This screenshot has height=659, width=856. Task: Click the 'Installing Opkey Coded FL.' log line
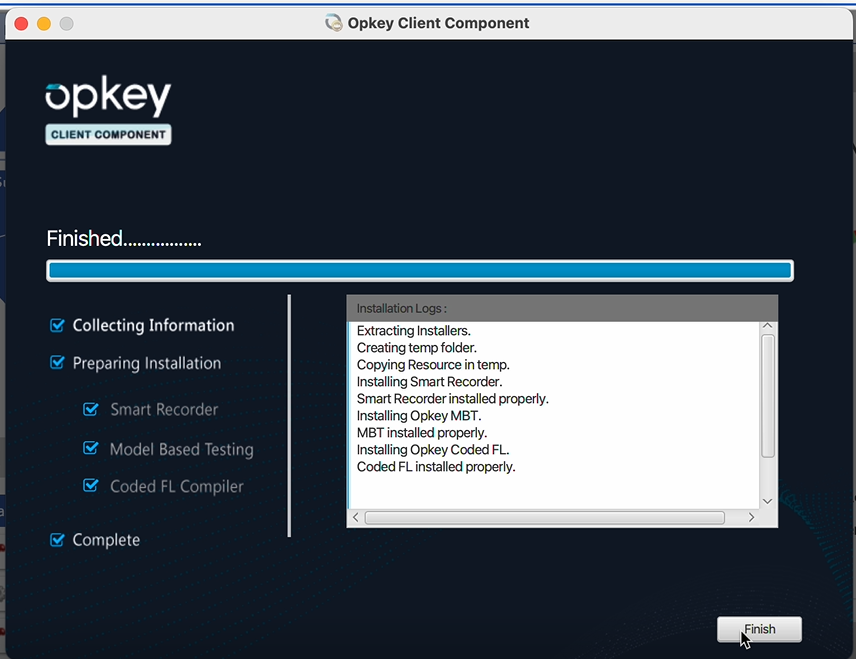point(433,449)
